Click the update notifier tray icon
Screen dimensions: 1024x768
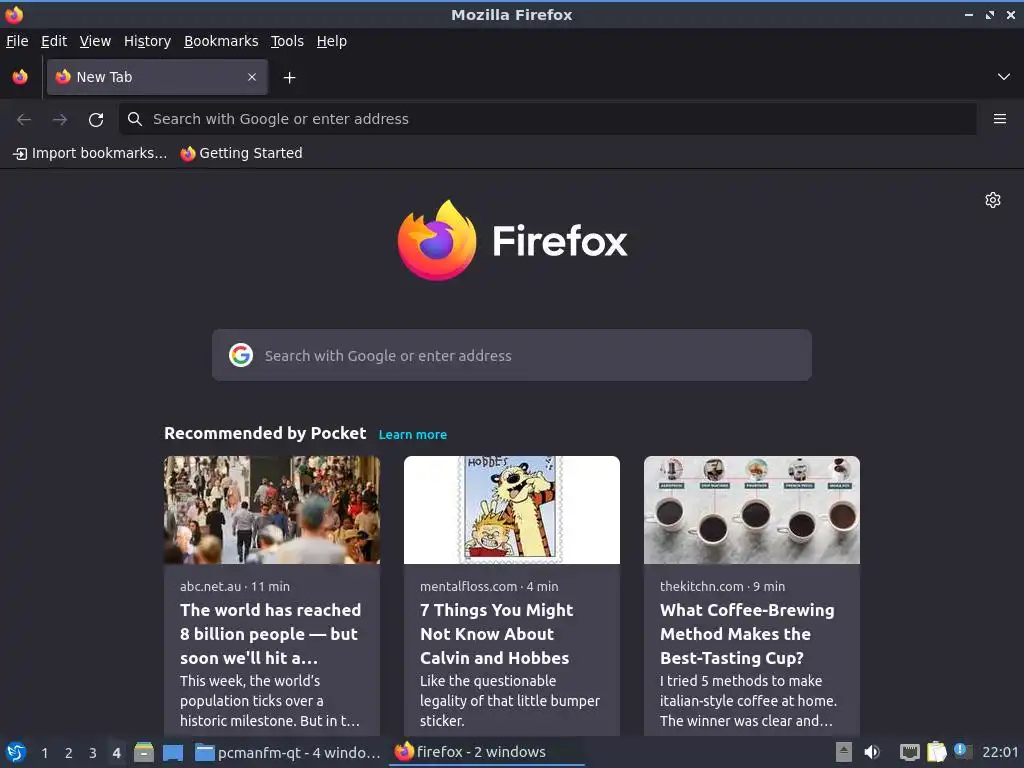click(963, 751)
